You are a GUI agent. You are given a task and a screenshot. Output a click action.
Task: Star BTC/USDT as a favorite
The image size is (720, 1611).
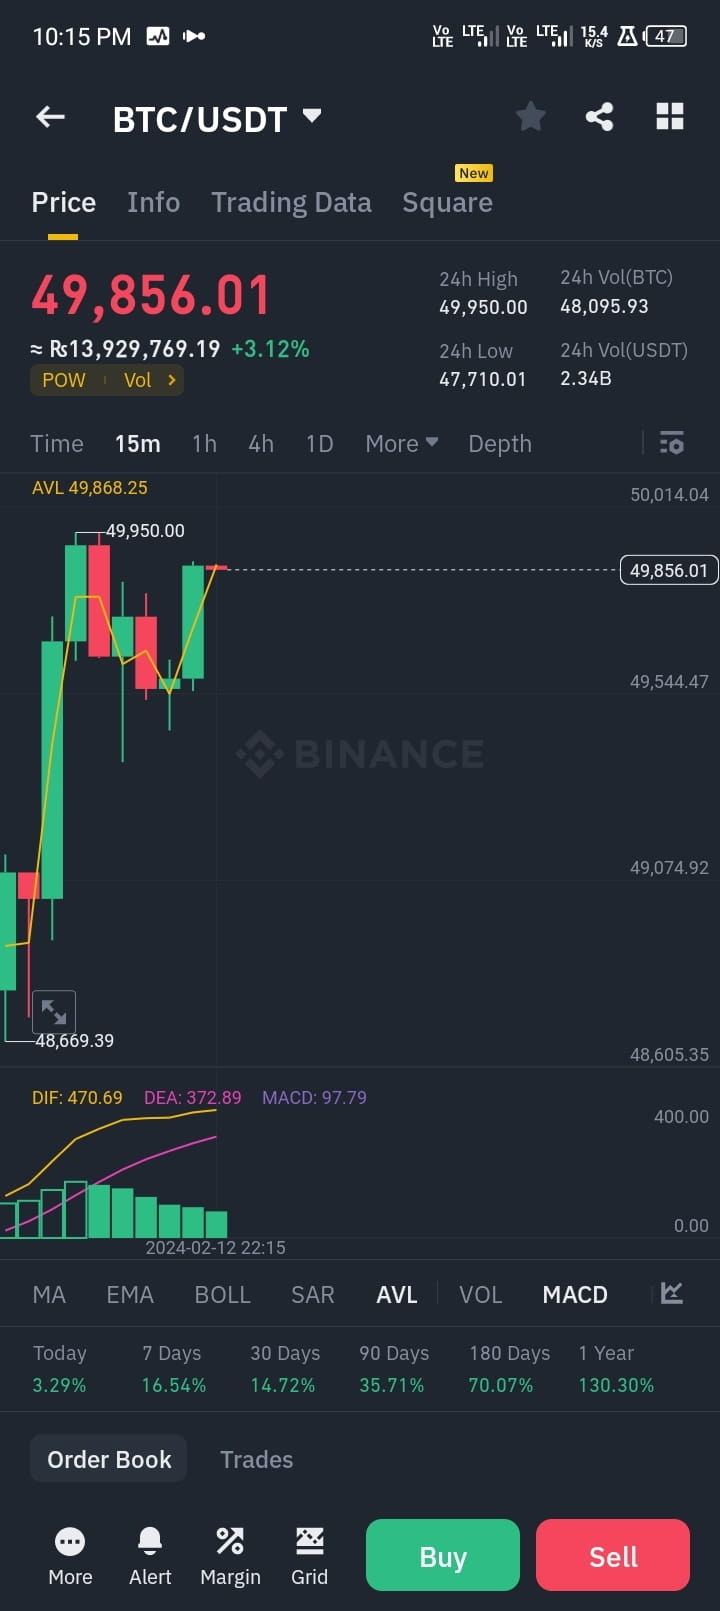coord(531,117)
